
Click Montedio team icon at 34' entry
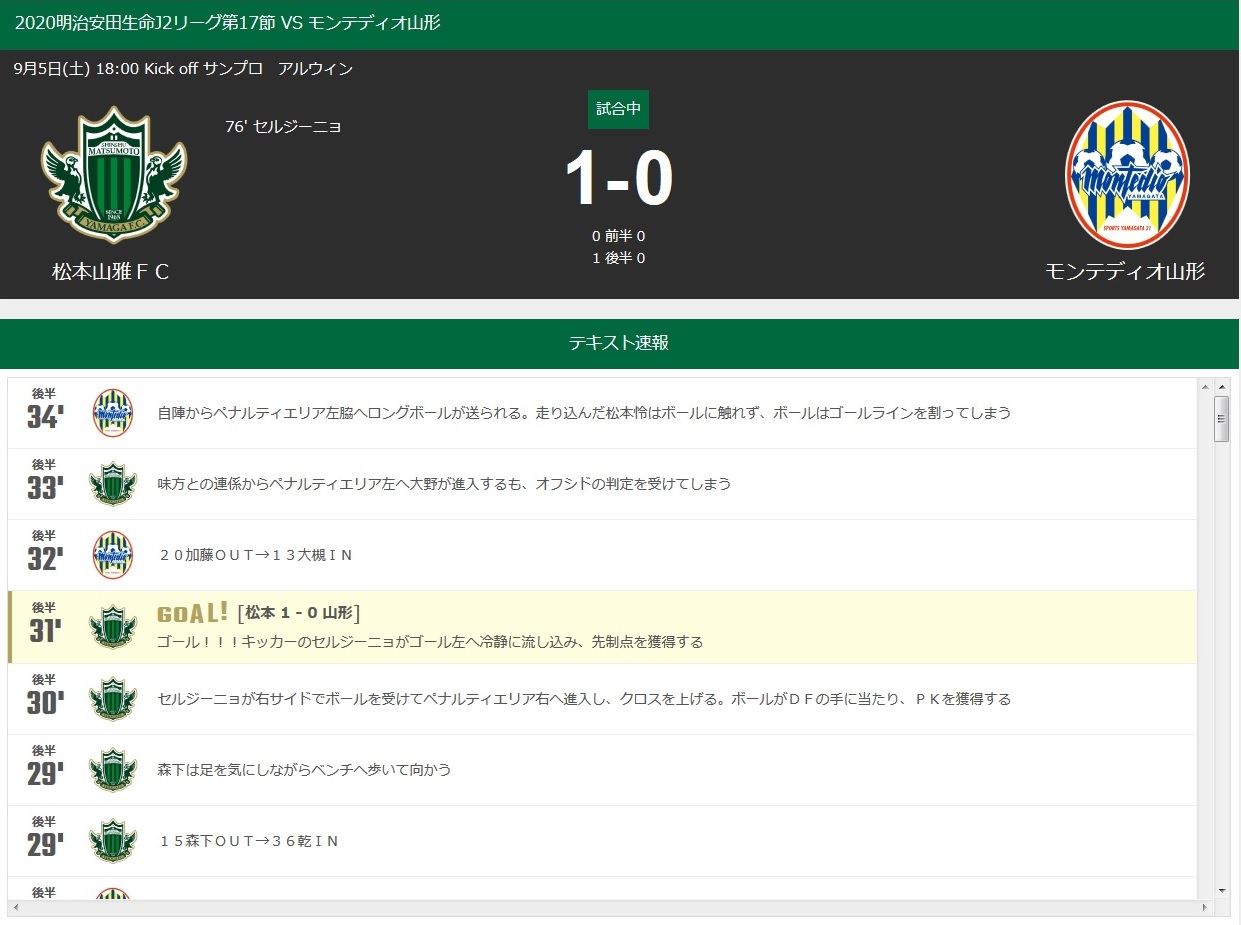113,412
